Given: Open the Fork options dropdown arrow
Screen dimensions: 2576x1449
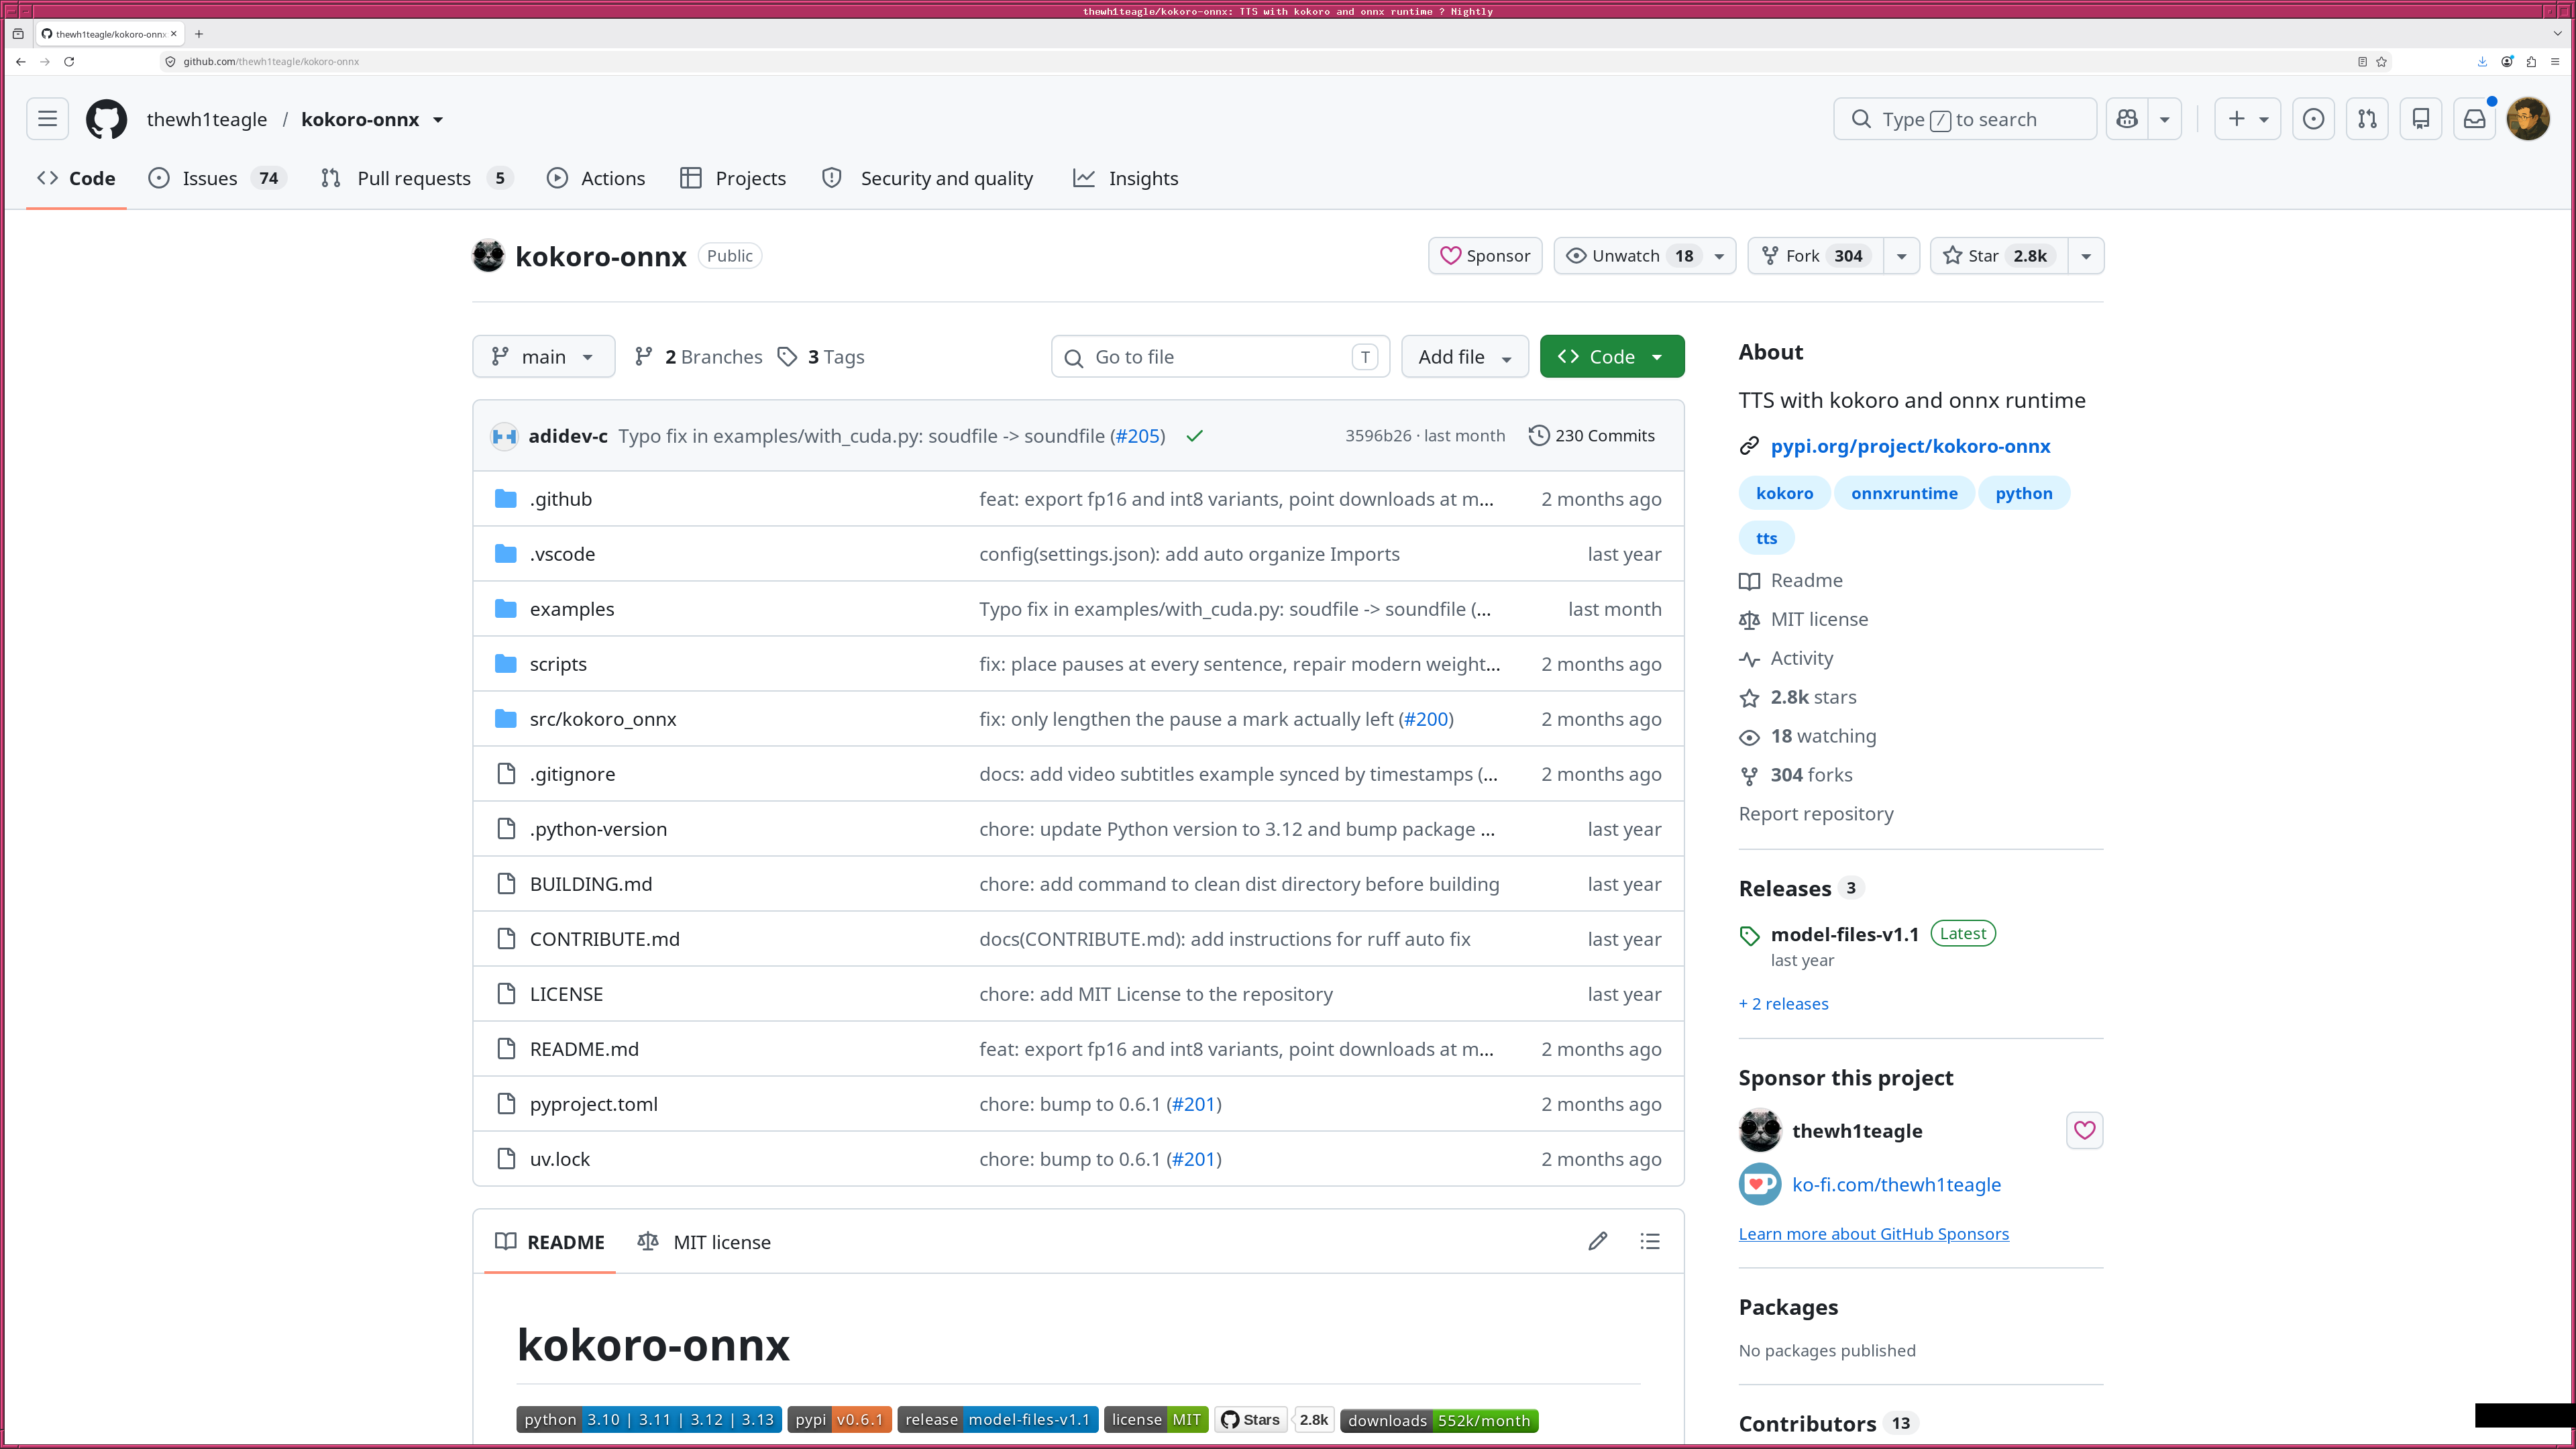Looking at the screenshot, I should [x=1901, y=256].
